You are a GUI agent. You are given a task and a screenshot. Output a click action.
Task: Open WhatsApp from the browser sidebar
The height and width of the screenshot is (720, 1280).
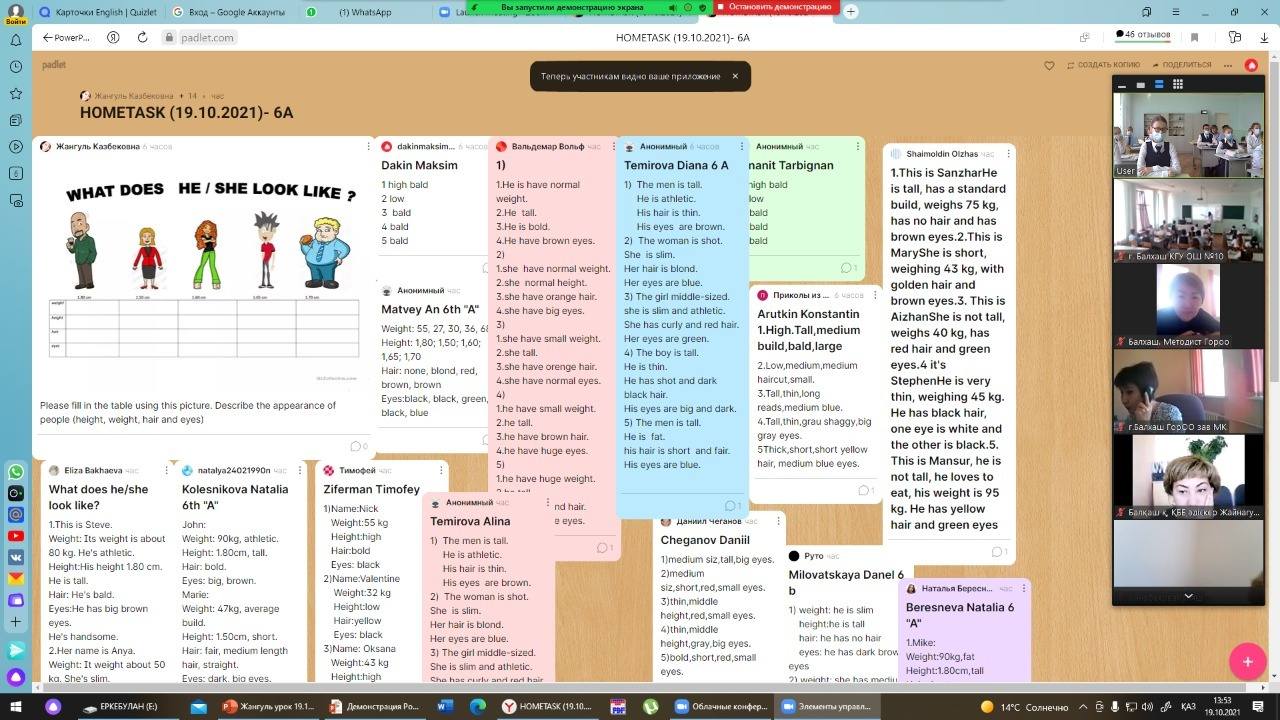16,471
